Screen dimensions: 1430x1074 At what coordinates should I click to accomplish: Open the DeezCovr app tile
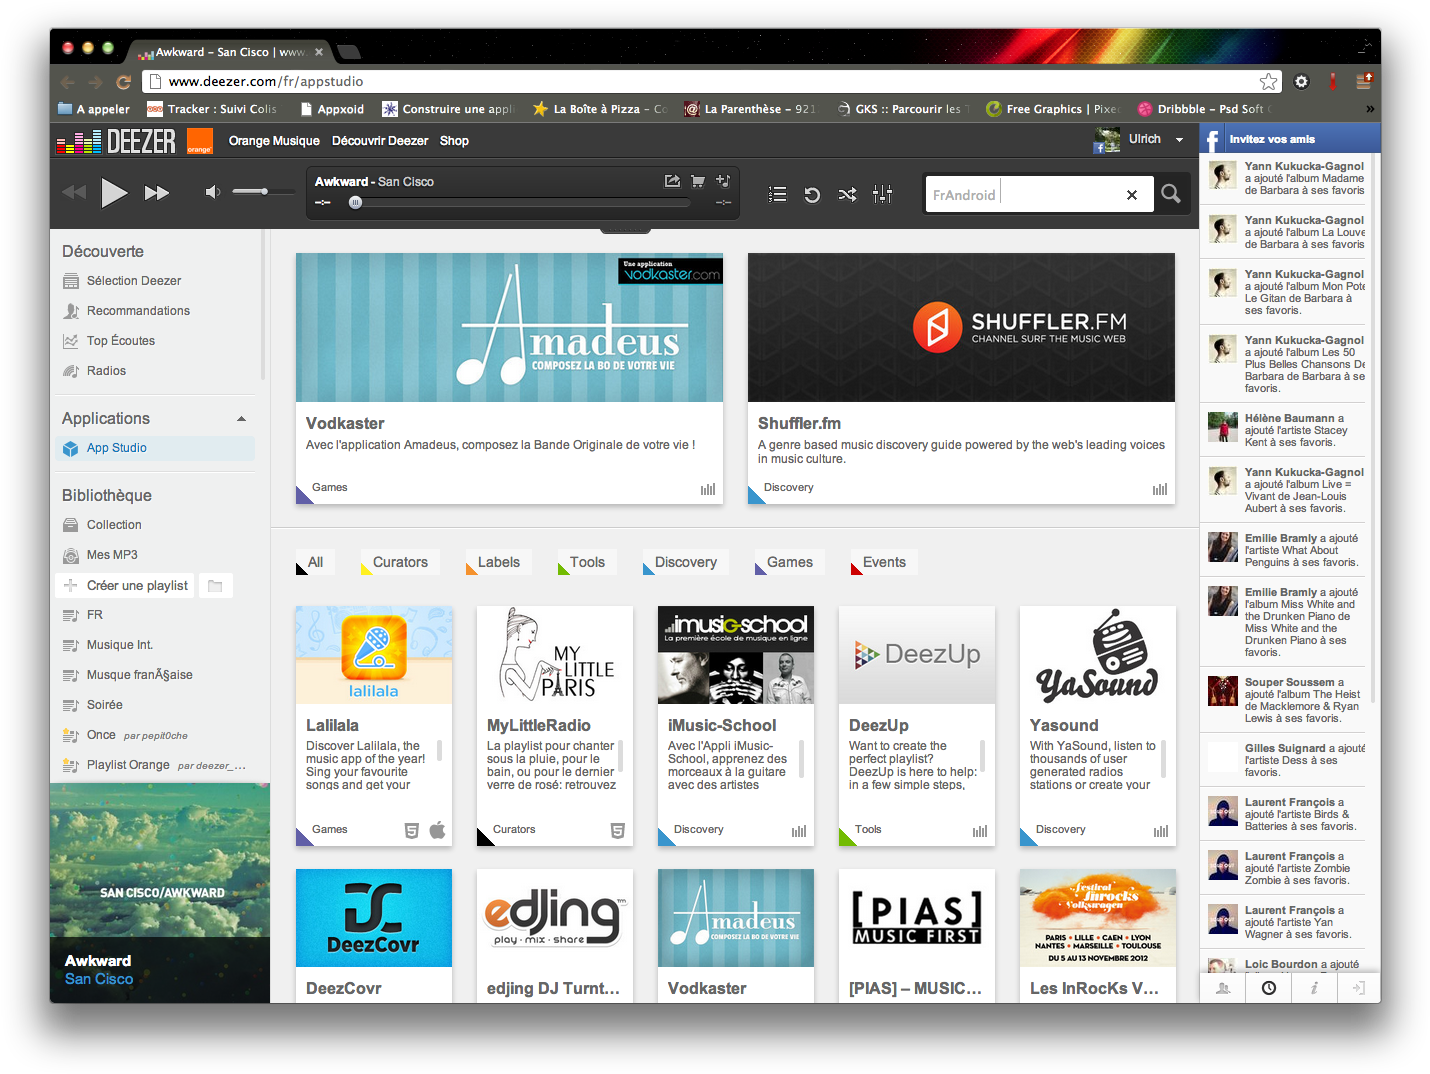point(374,935)
